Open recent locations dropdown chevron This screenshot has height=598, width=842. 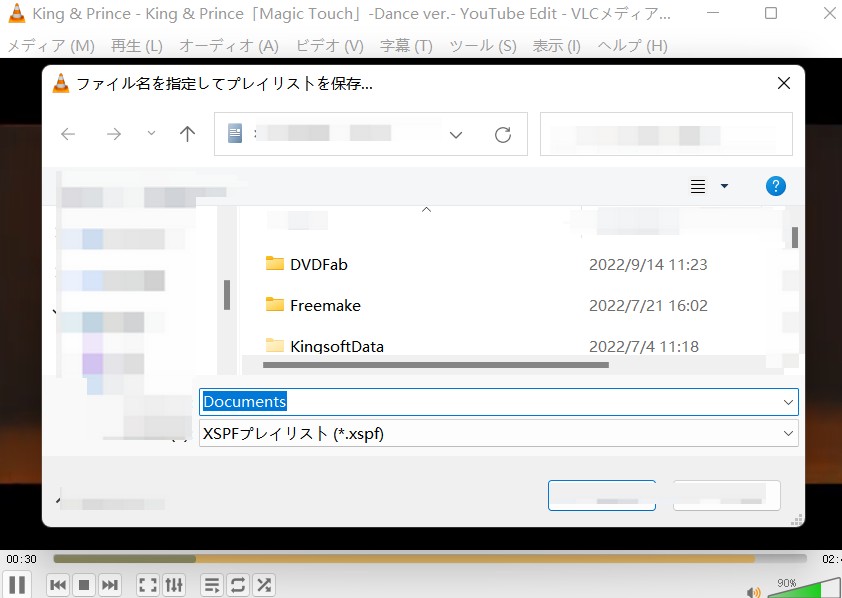151,133
